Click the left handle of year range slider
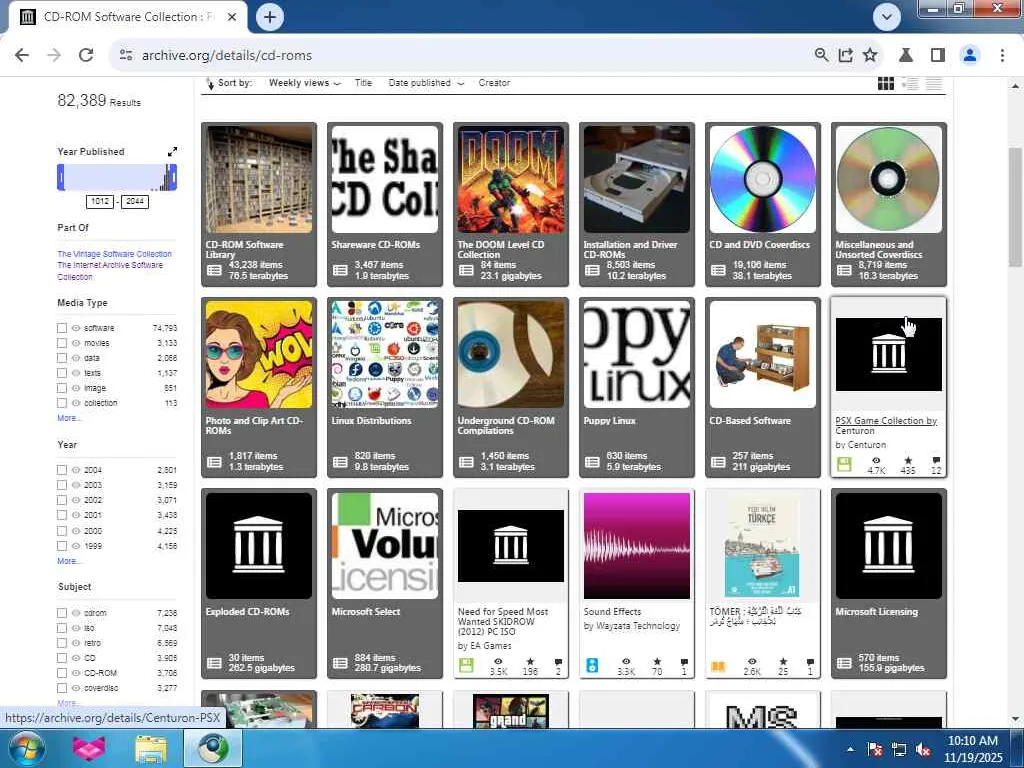The height and width of the screenshot is (768, 1024). (61, 177)
